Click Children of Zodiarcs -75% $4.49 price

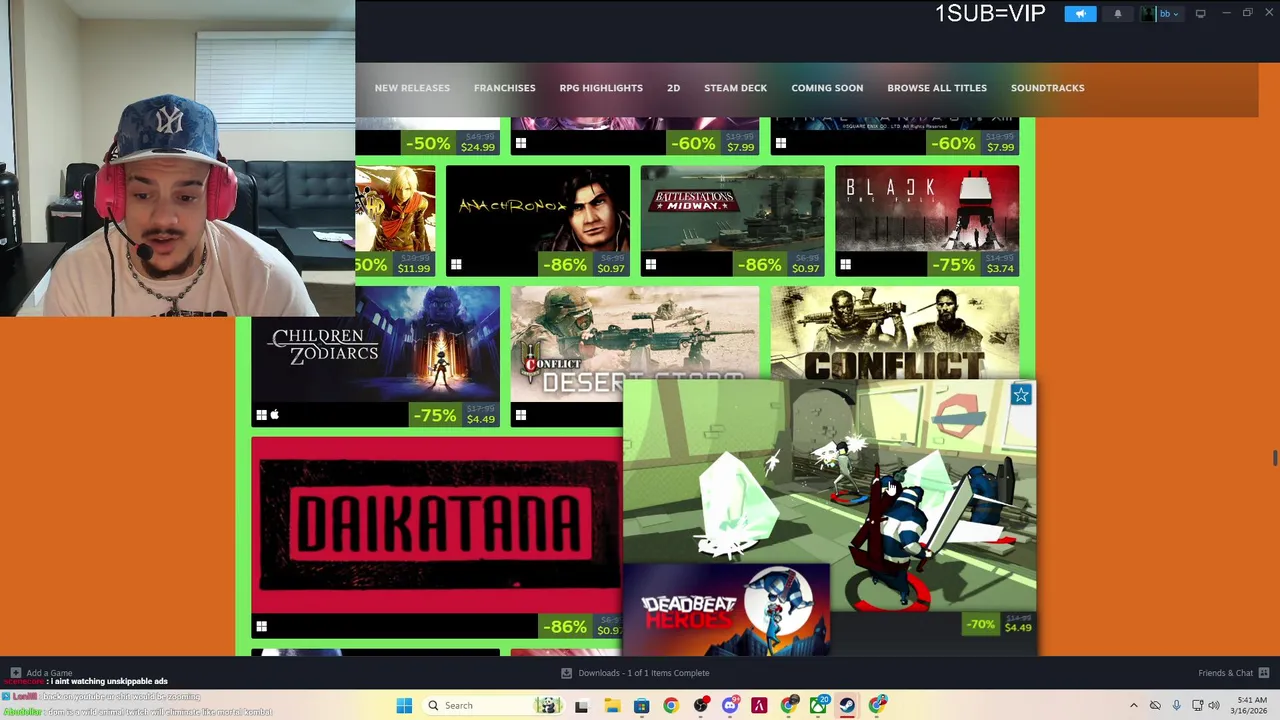[454, 415]
